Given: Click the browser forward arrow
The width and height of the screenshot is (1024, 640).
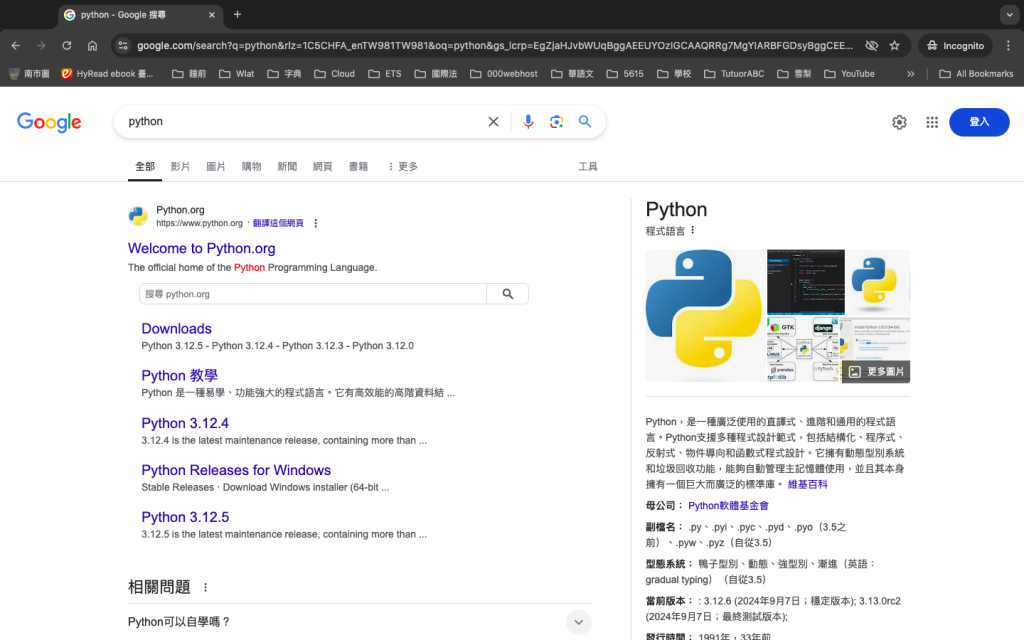Looking at the screenshot, I should tap(41, 46).
